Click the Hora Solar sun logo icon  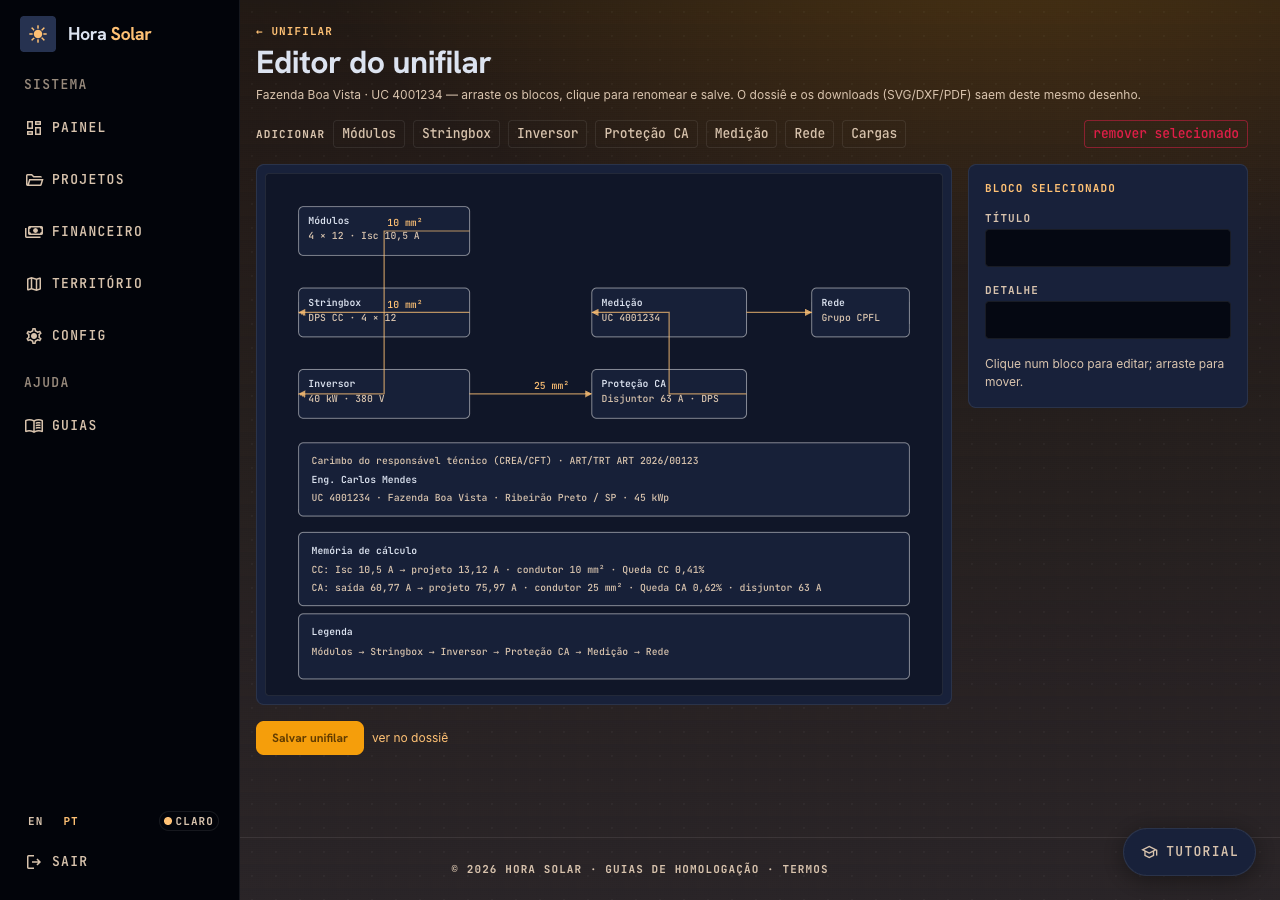point(38,34)
